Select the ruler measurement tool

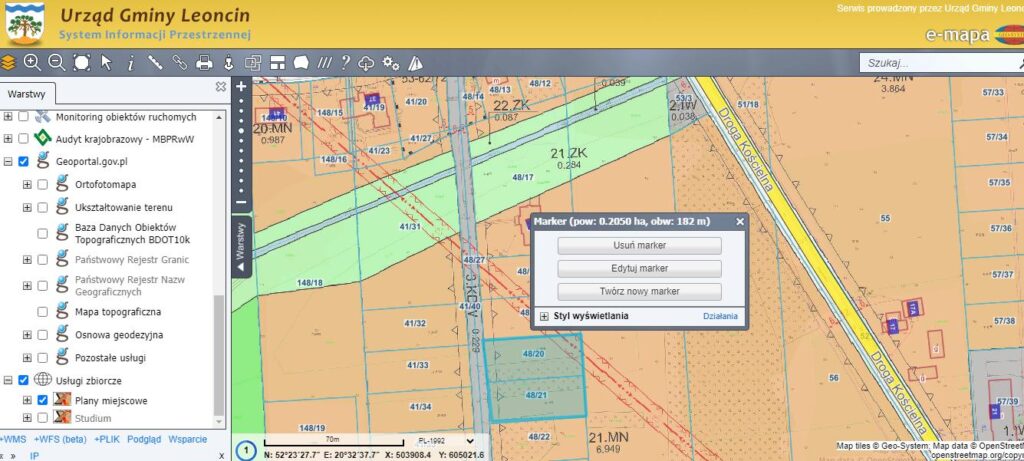[155, 63]
